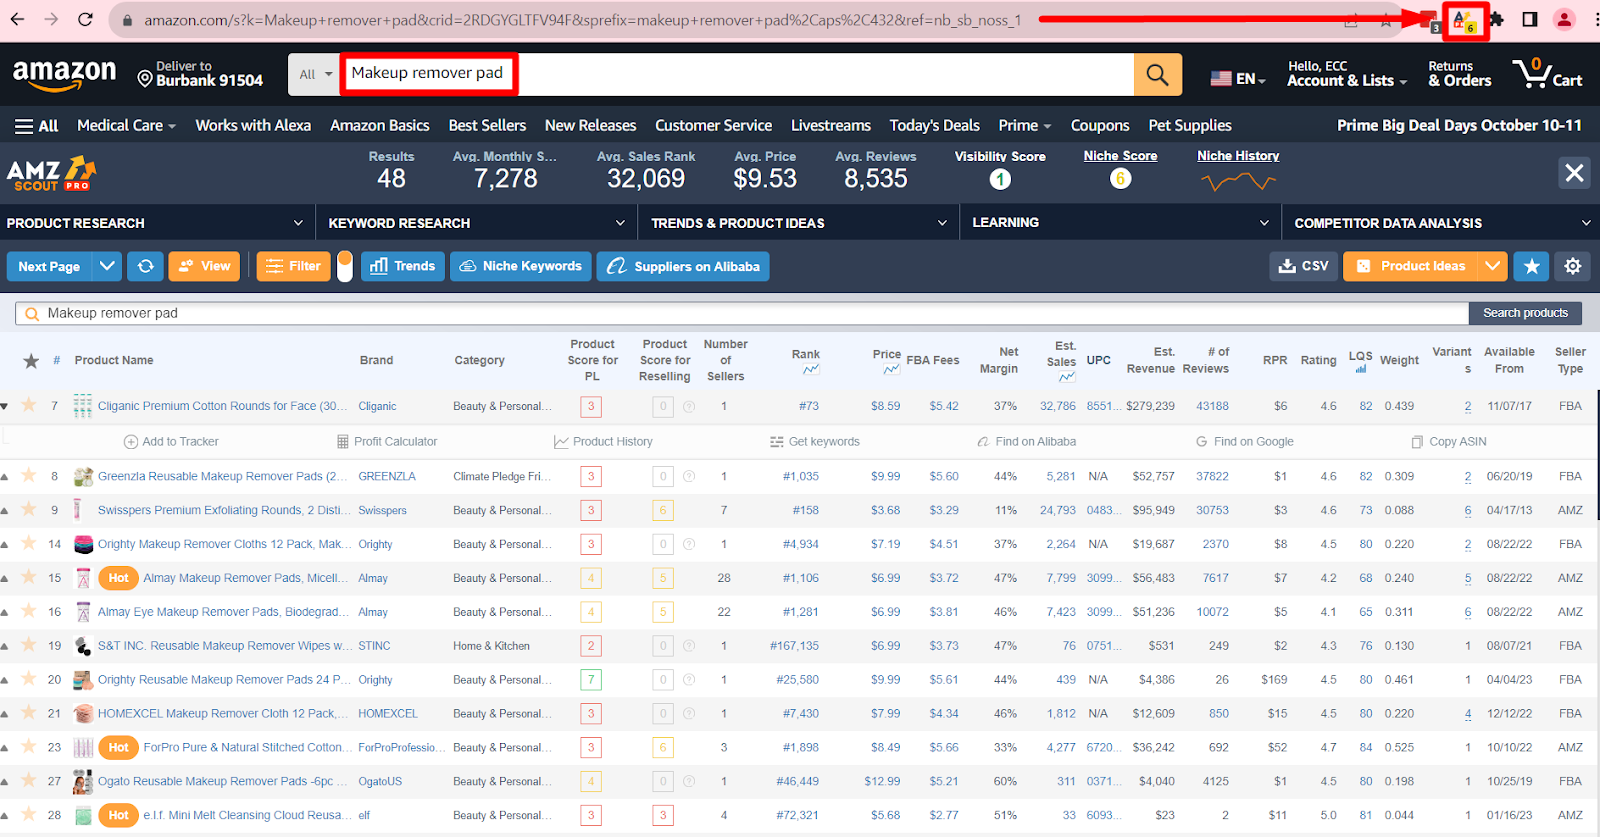Click the Niche Score badge showing 6
This screenshot has width=1600, height=837.
coord(1120,178)
